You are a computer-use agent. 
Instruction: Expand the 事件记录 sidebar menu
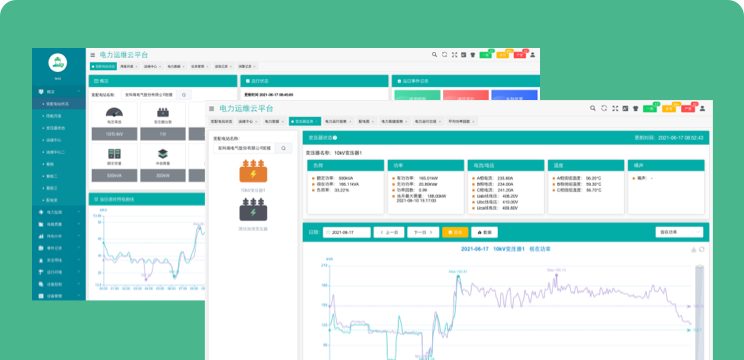(59, 248)
